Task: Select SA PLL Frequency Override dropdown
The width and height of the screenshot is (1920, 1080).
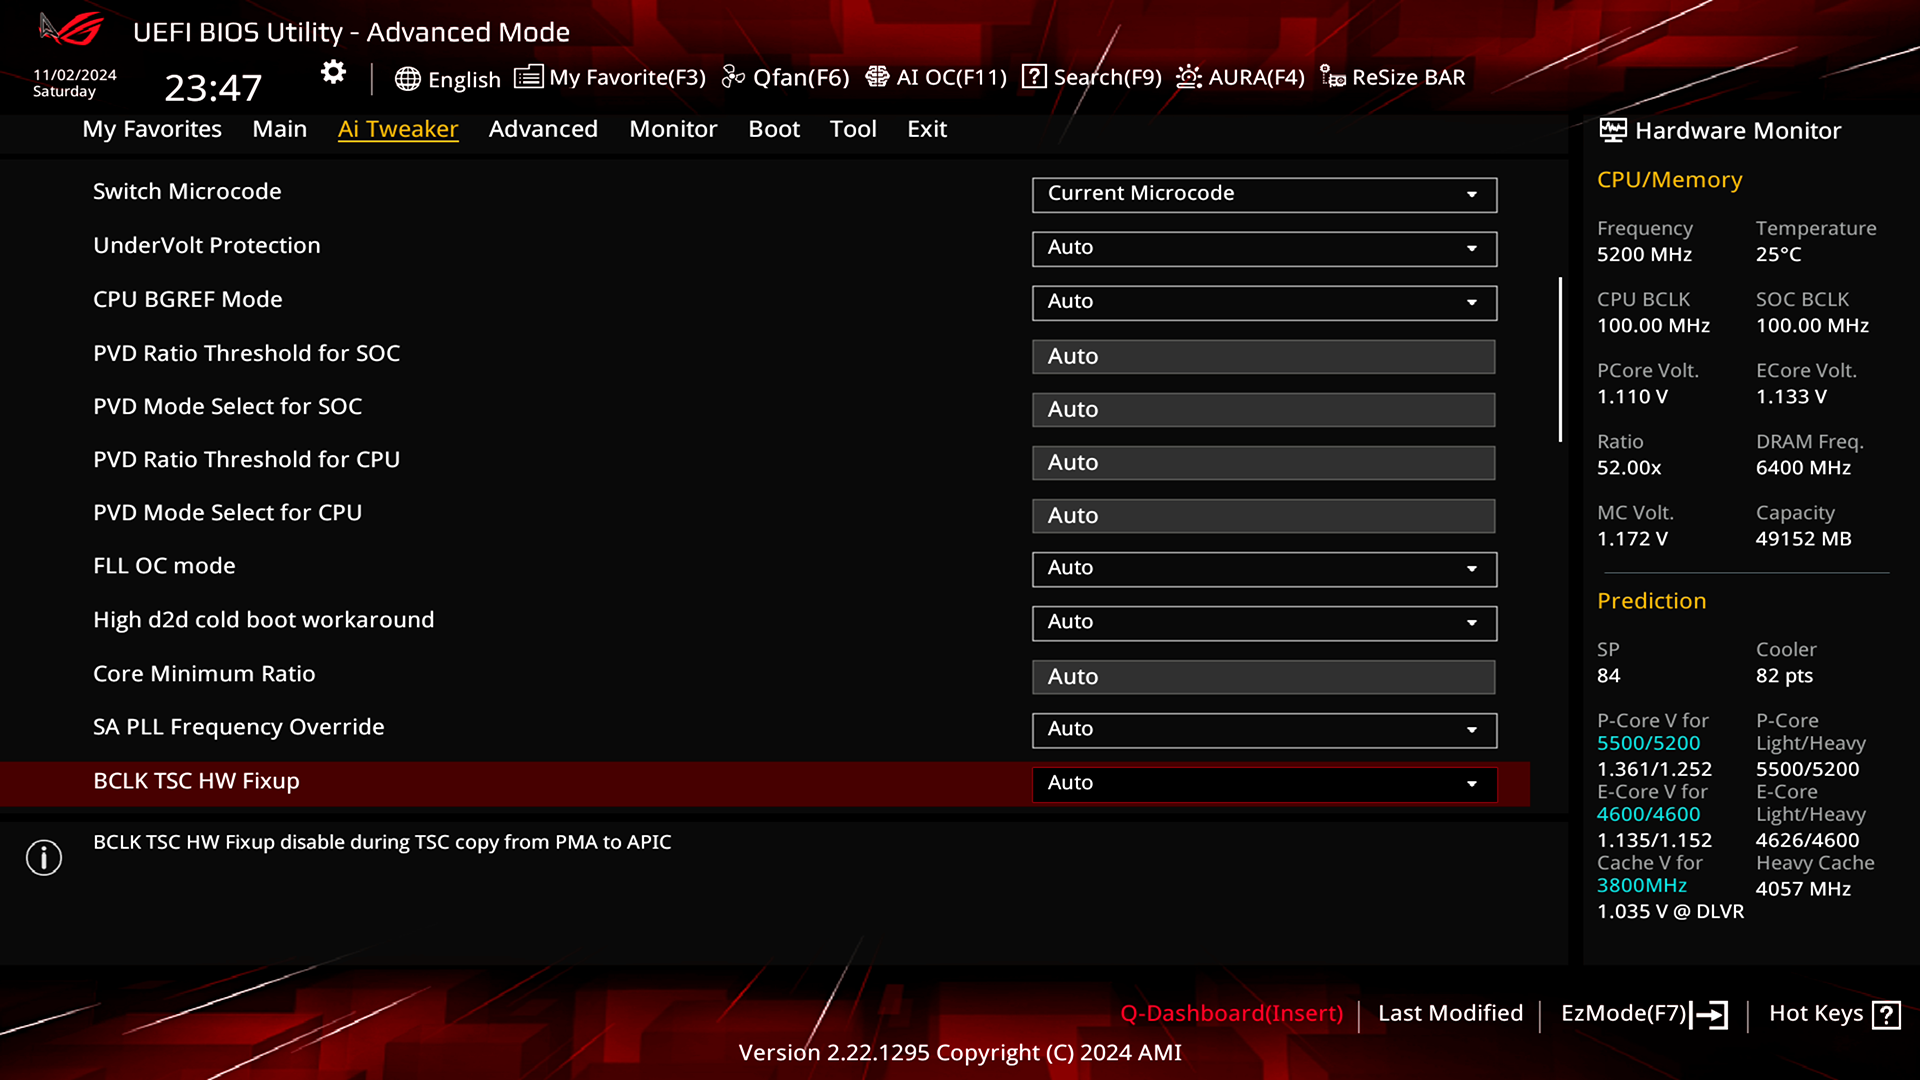Action: coord(1263,728)
